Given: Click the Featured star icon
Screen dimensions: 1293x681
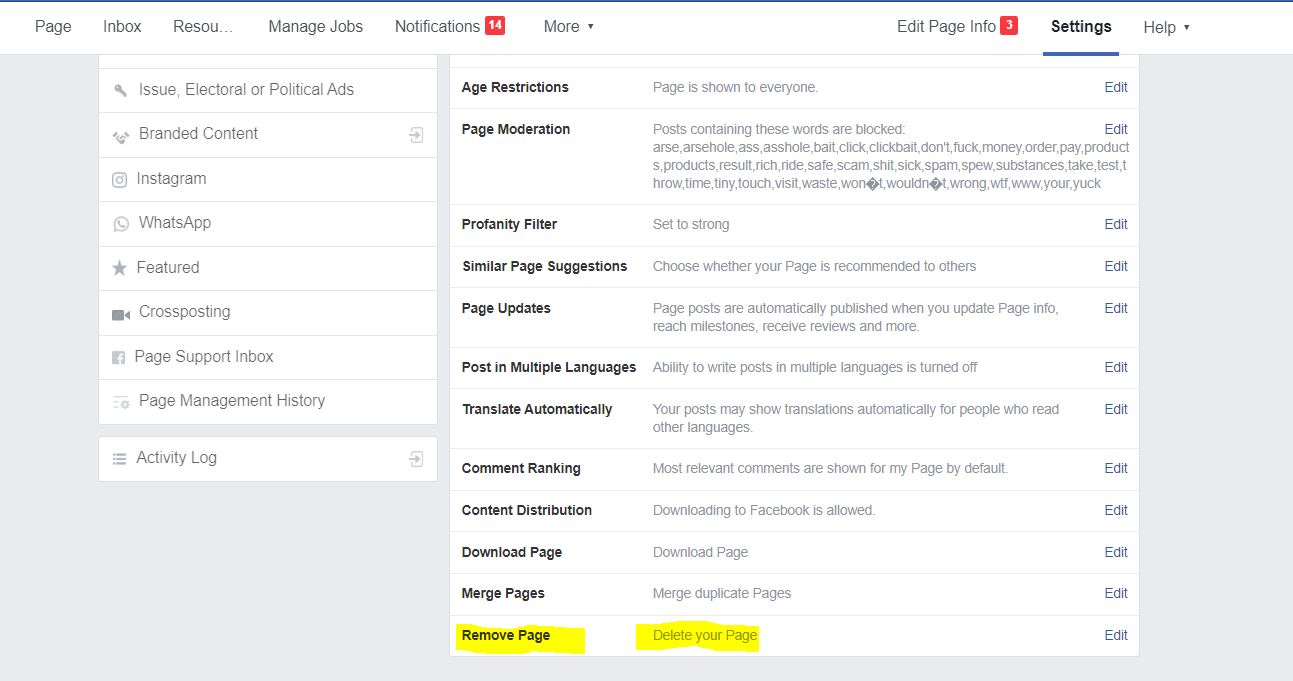Looking at the screenshot, I should point(119,268).
